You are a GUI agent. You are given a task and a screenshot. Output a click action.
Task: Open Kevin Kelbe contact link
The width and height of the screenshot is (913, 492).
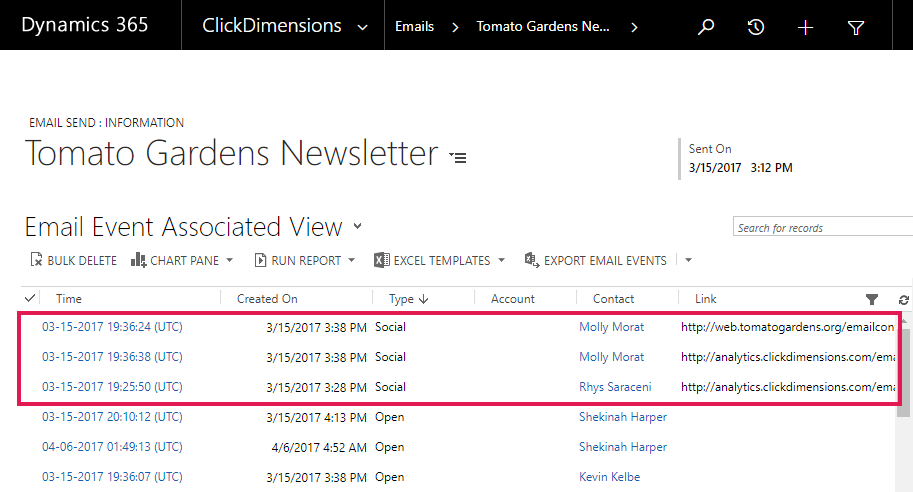coord(609,477)
